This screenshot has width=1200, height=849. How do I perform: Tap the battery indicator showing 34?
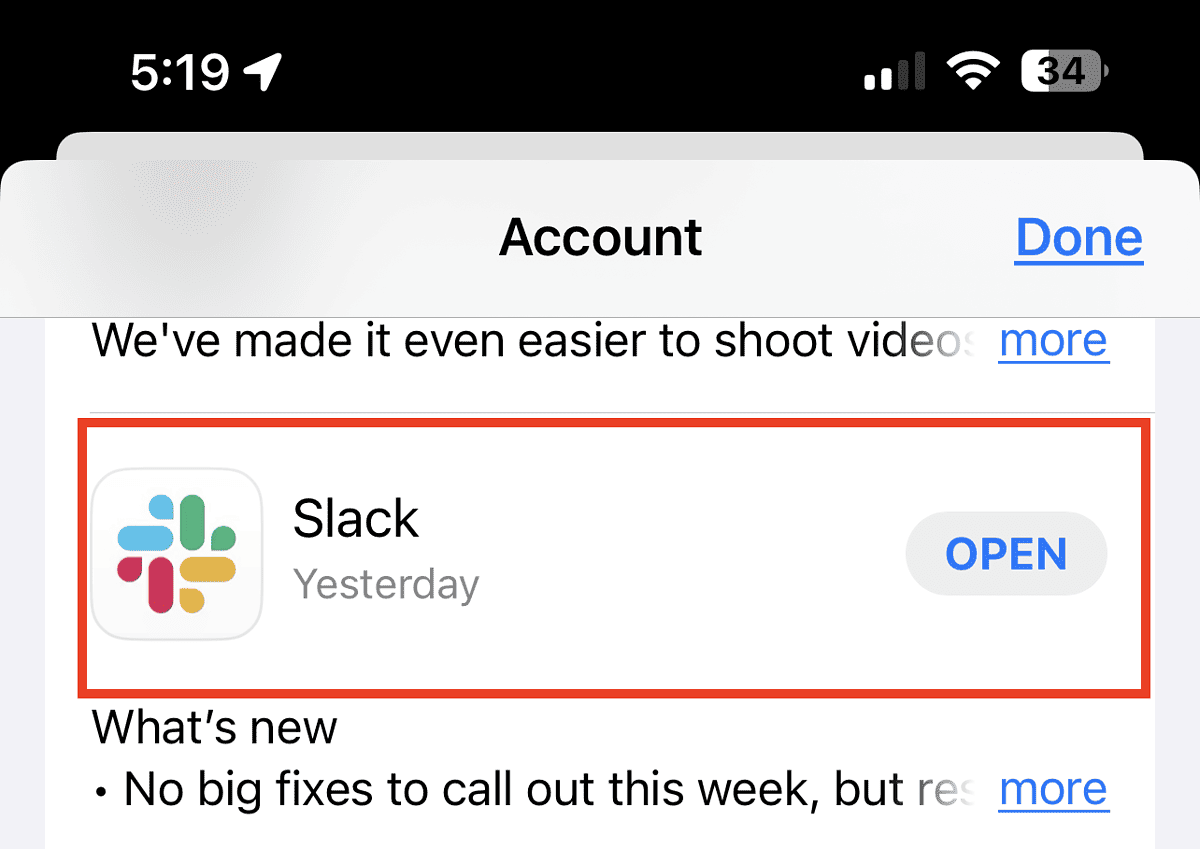point(1062,70)
